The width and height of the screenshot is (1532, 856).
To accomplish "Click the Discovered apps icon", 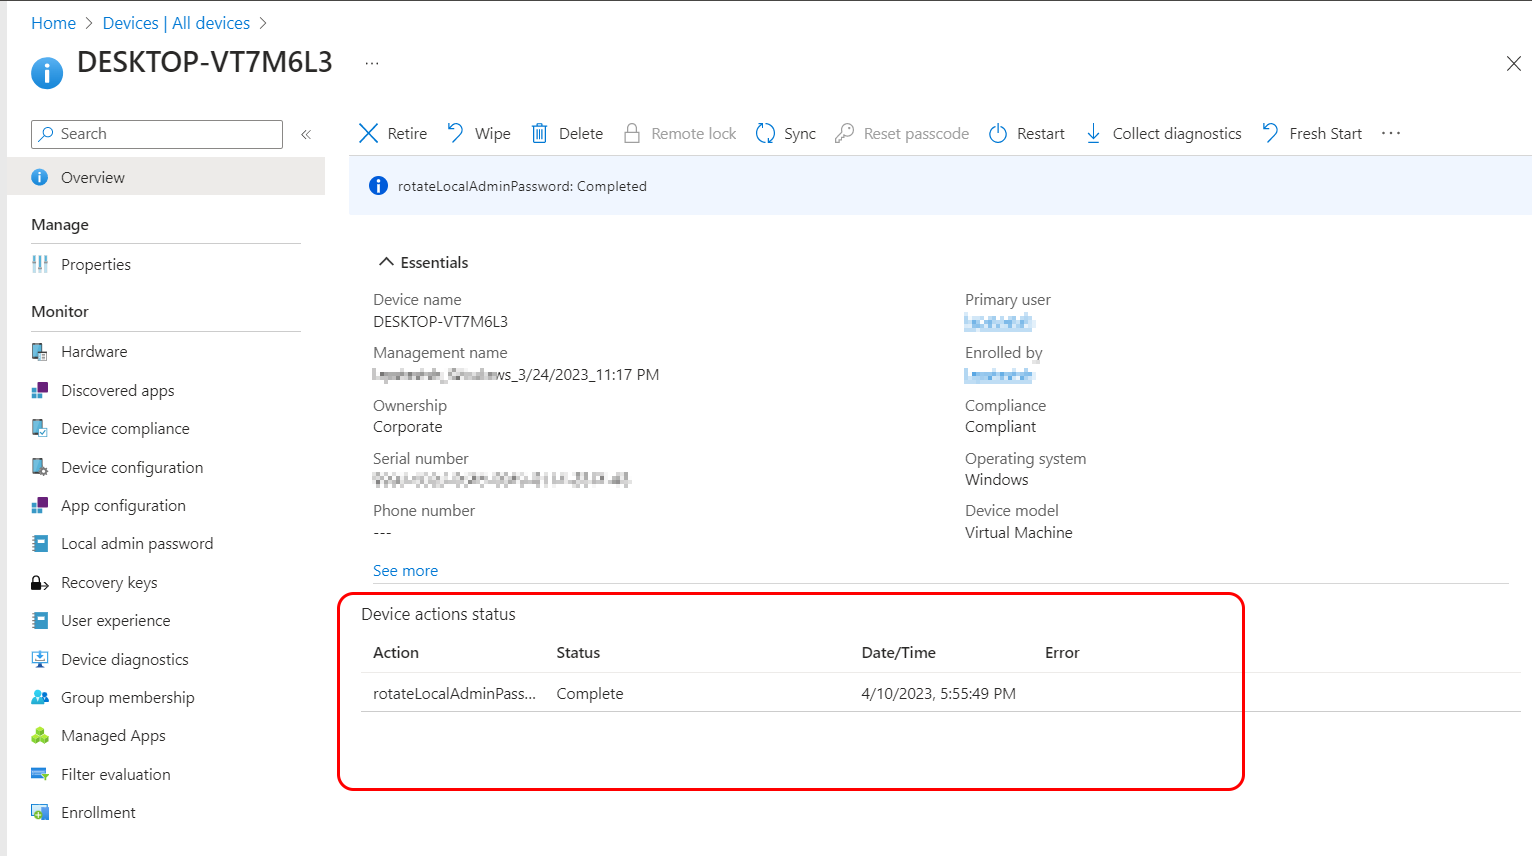I will (x=40, y=390).
